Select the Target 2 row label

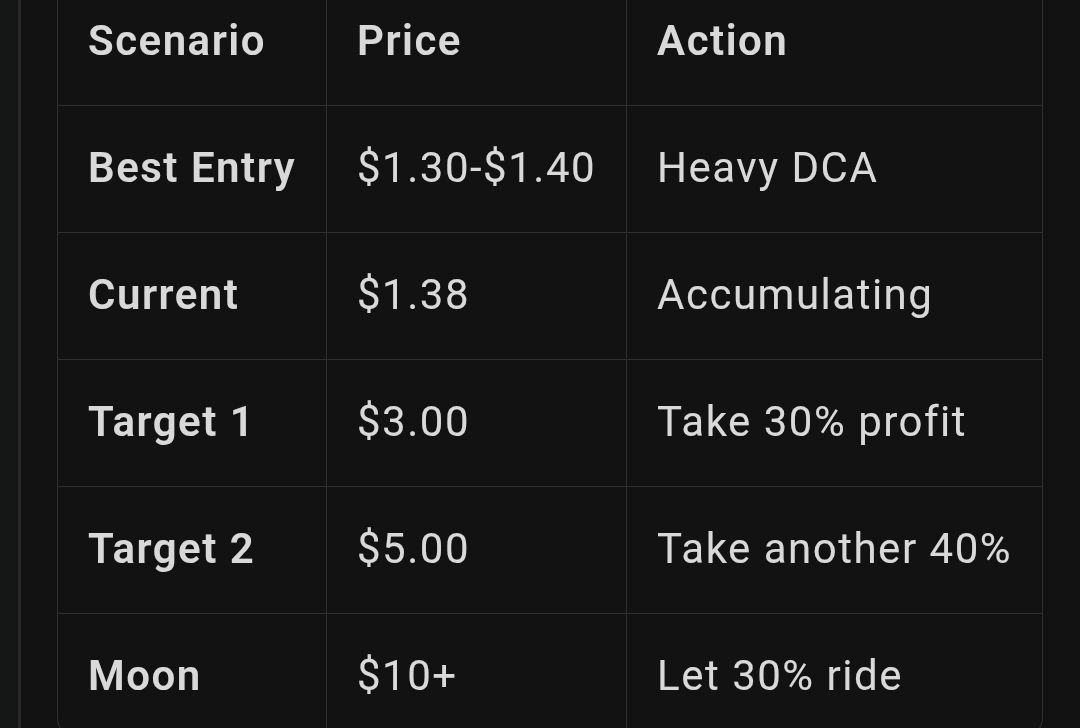click(171, 549)
